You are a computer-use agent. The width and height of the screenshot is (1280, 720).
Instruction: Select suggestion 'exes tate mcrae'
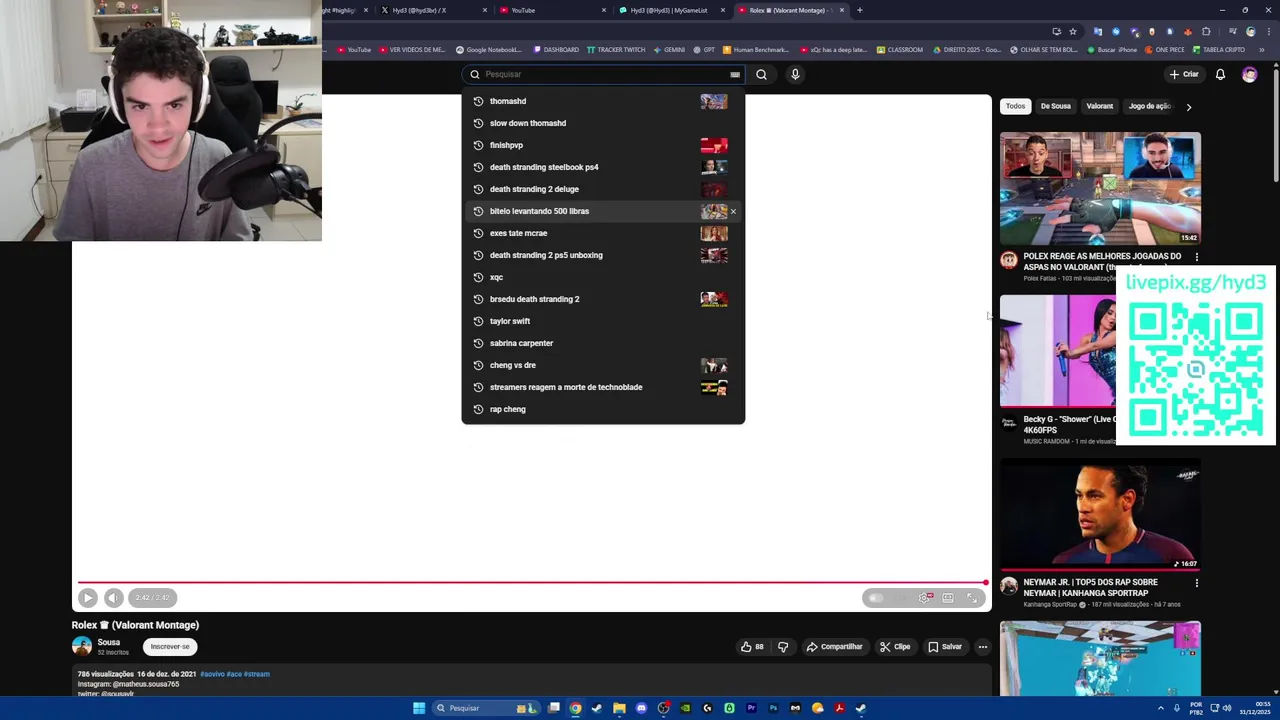(603, 233)
